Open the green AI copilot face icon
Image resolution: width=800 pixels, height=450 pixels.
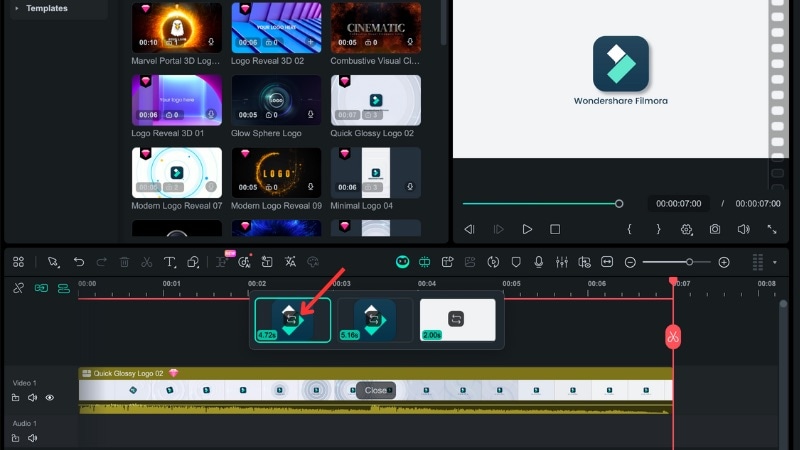[403, 262]
